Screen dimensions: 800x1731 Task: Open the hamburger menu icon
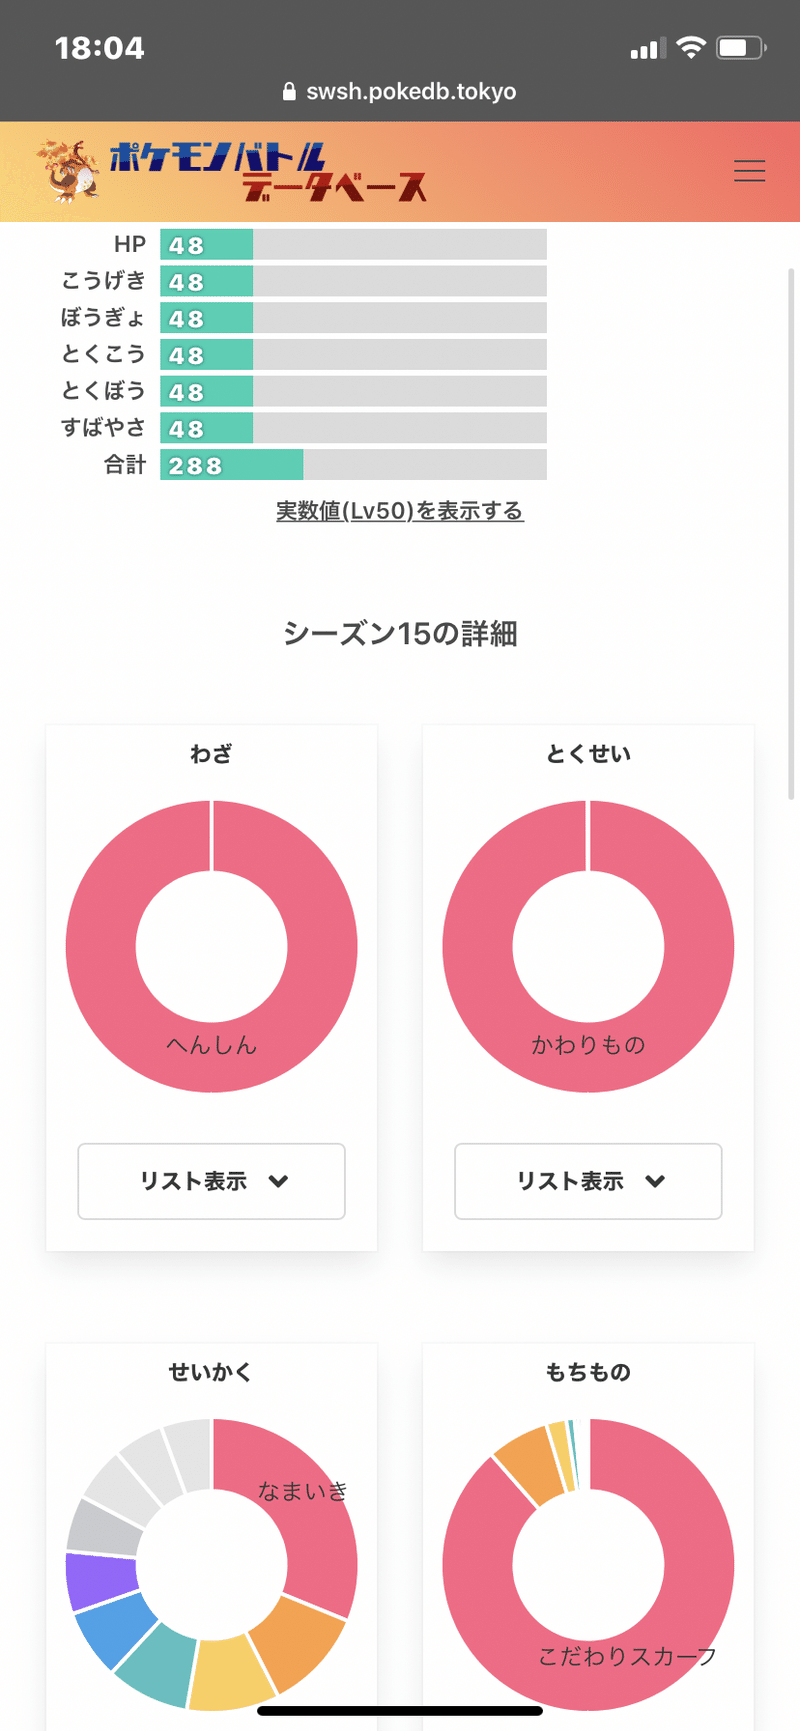[749, 171]
